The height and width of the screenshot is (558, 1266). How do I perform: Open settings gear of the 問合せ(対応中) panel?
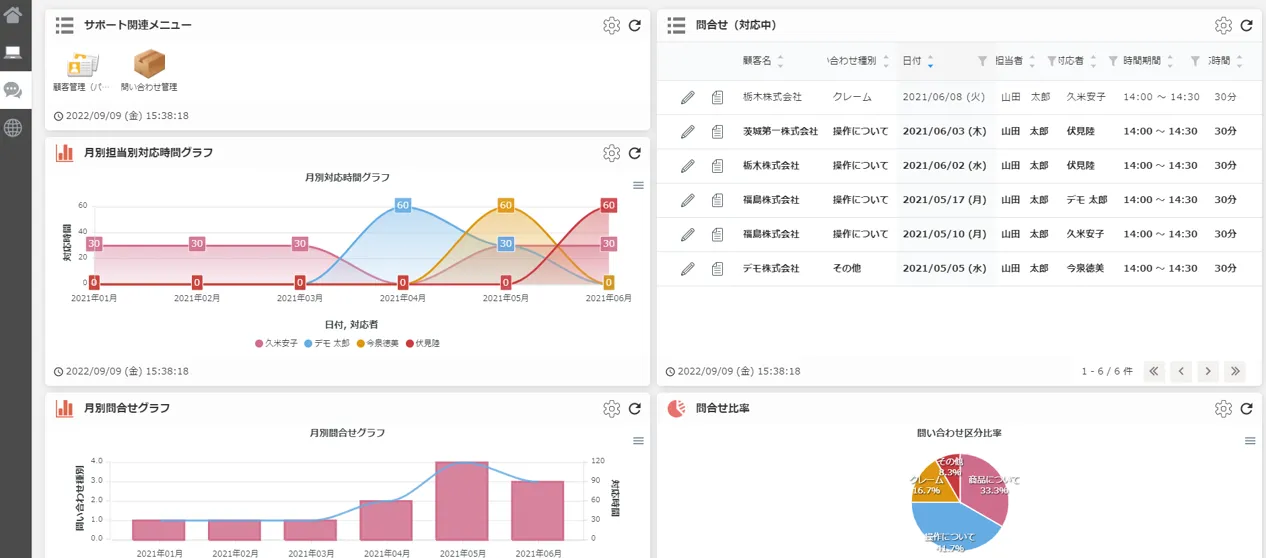tap(1222, 26)
